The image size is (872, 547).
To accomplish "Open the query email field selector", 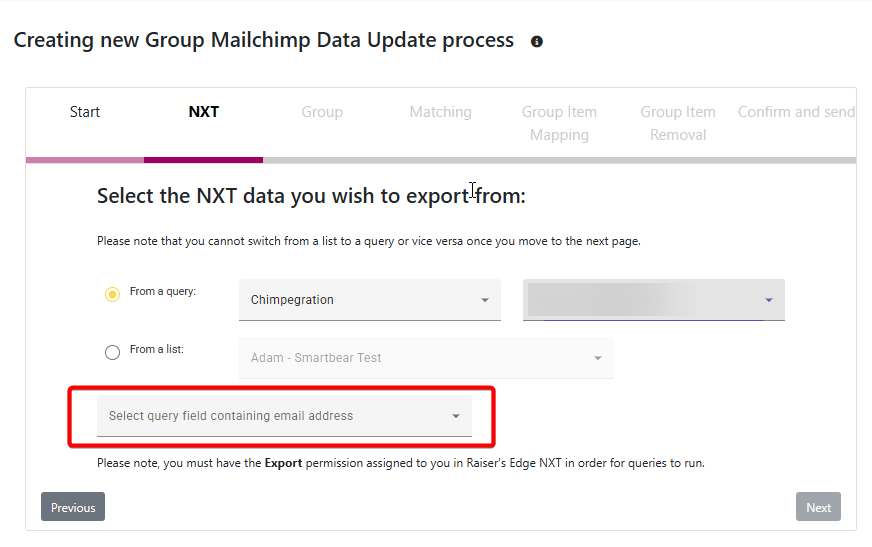I will [x=284, y=416].
